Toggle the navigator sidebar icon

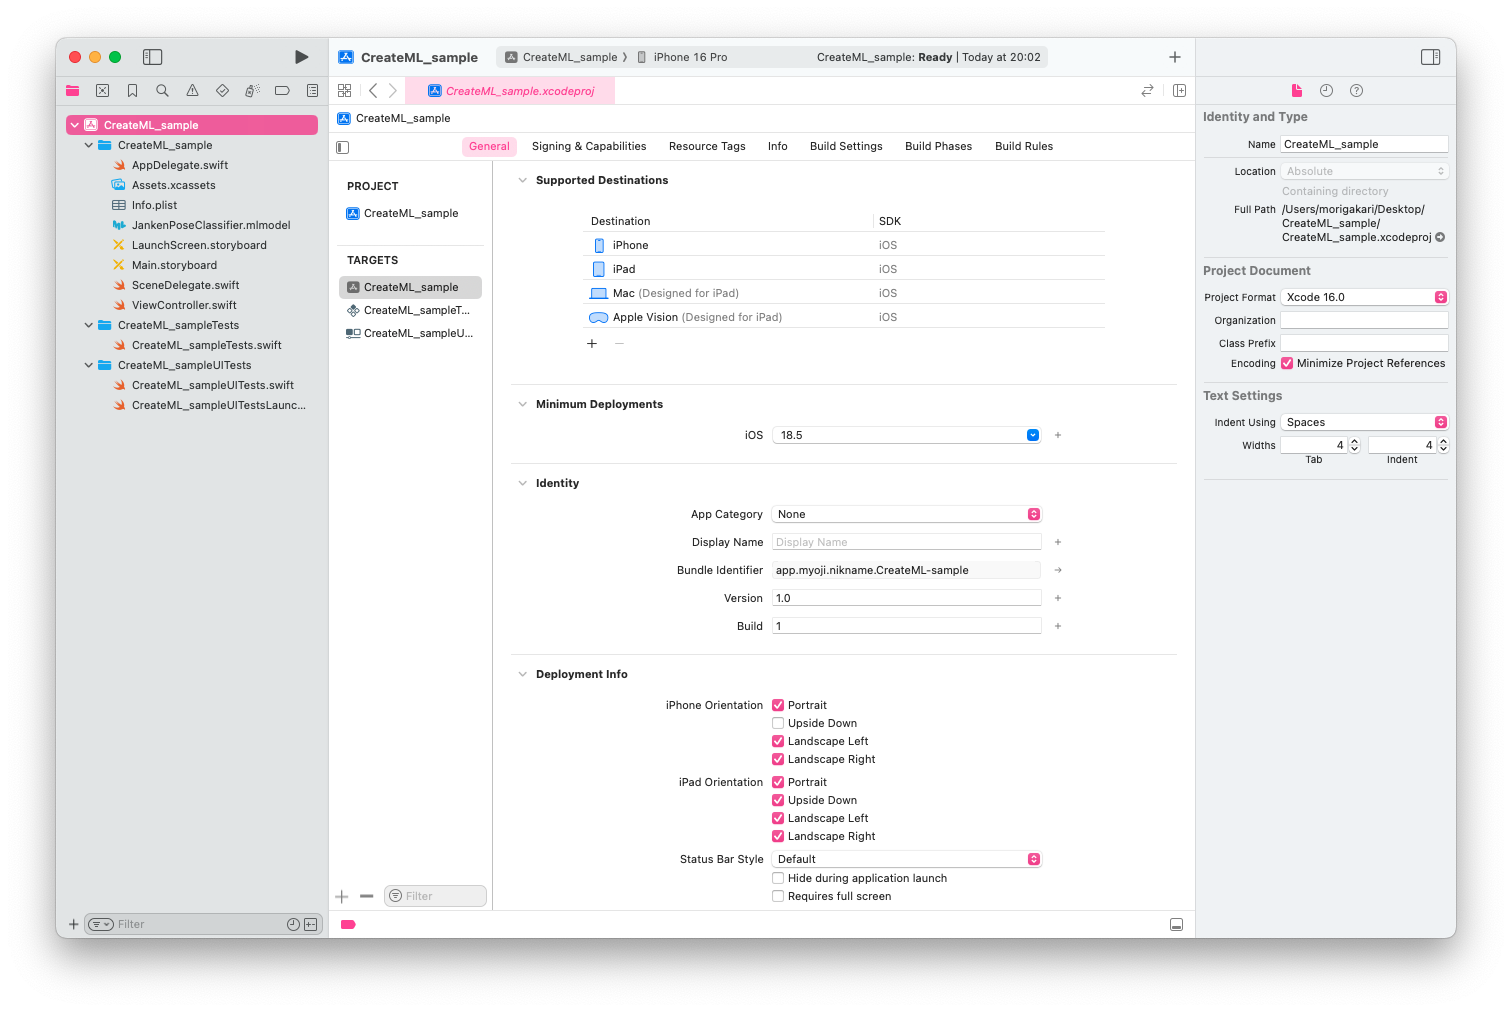click(152, 57)
